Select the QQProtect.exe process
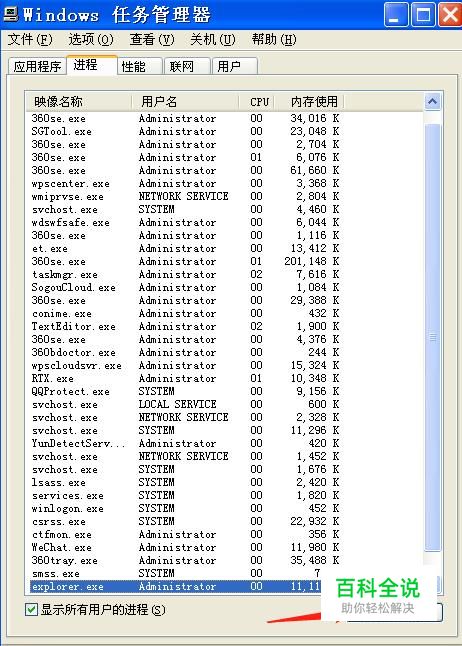 (x=185, y=391)
